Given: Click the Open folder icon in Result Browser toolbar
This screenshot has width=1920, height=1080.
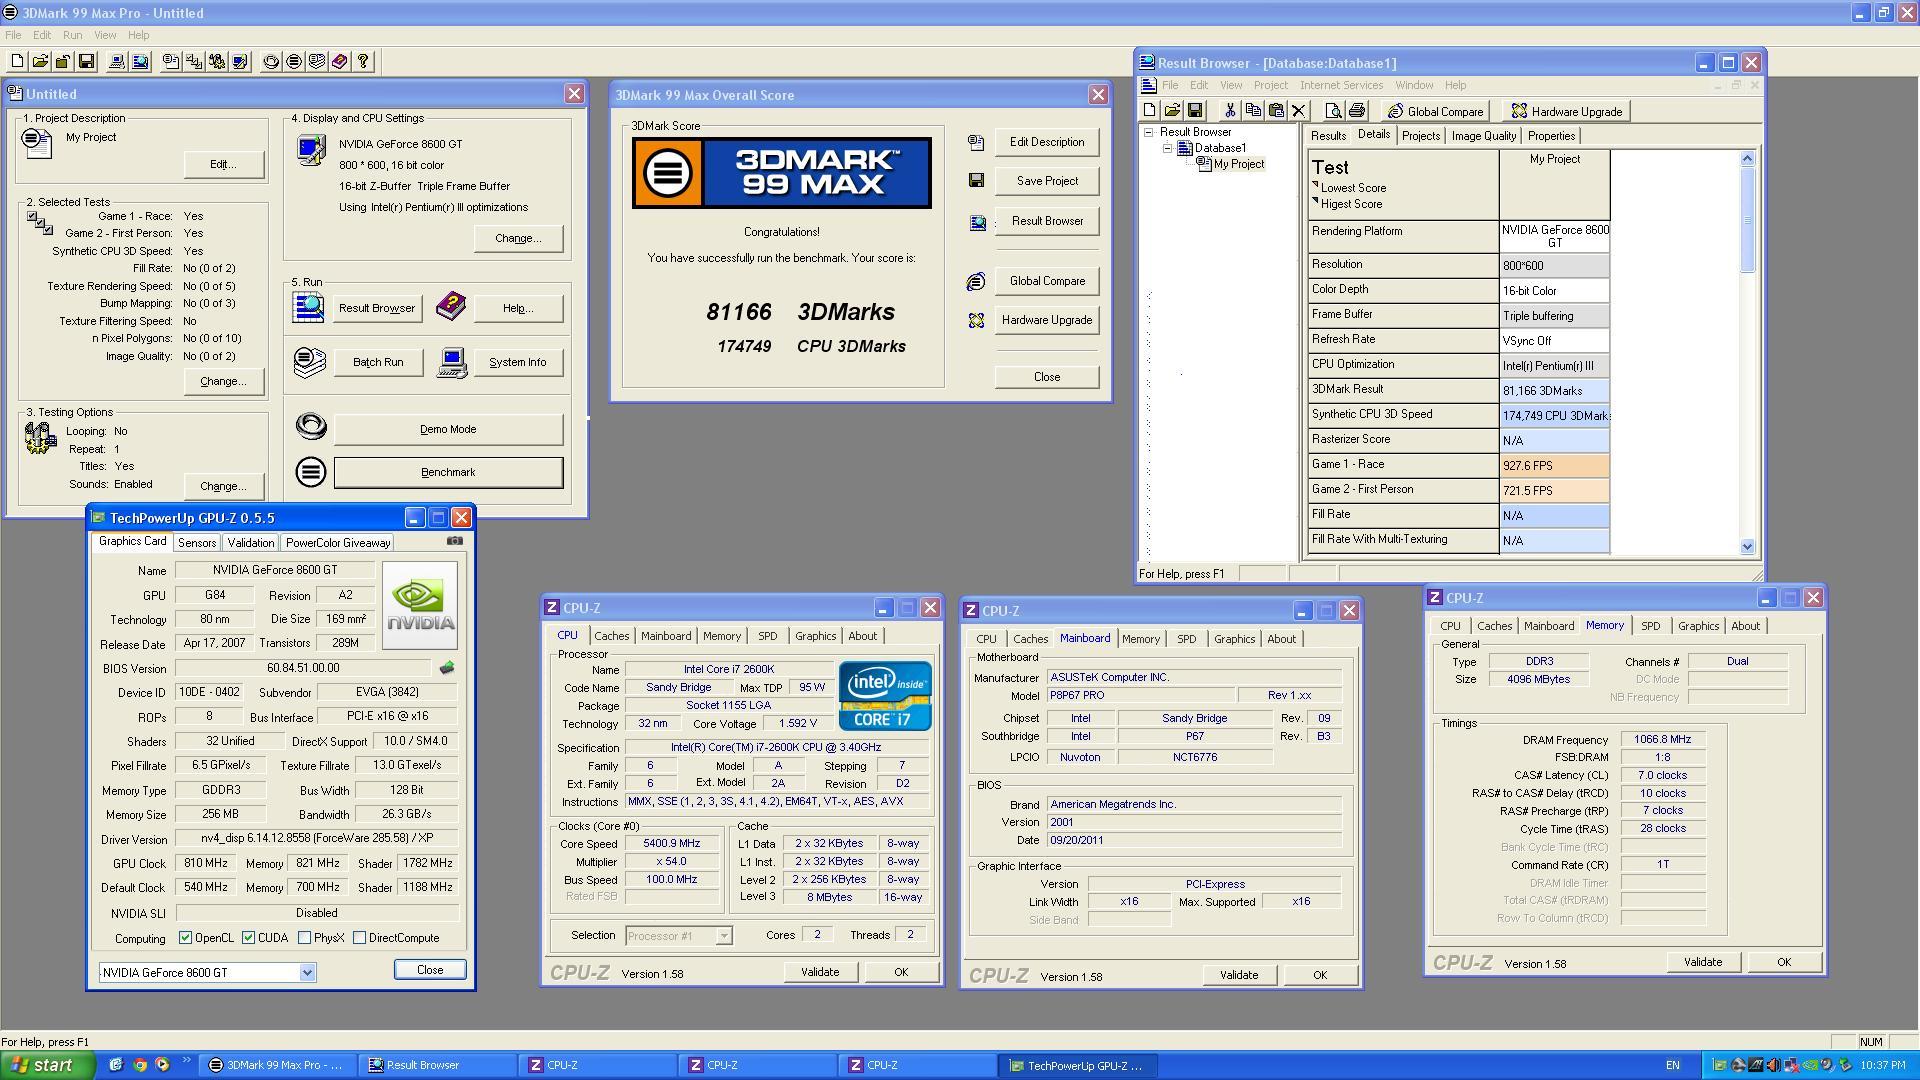Looking at the screenshot, I should coord(1172,111).
